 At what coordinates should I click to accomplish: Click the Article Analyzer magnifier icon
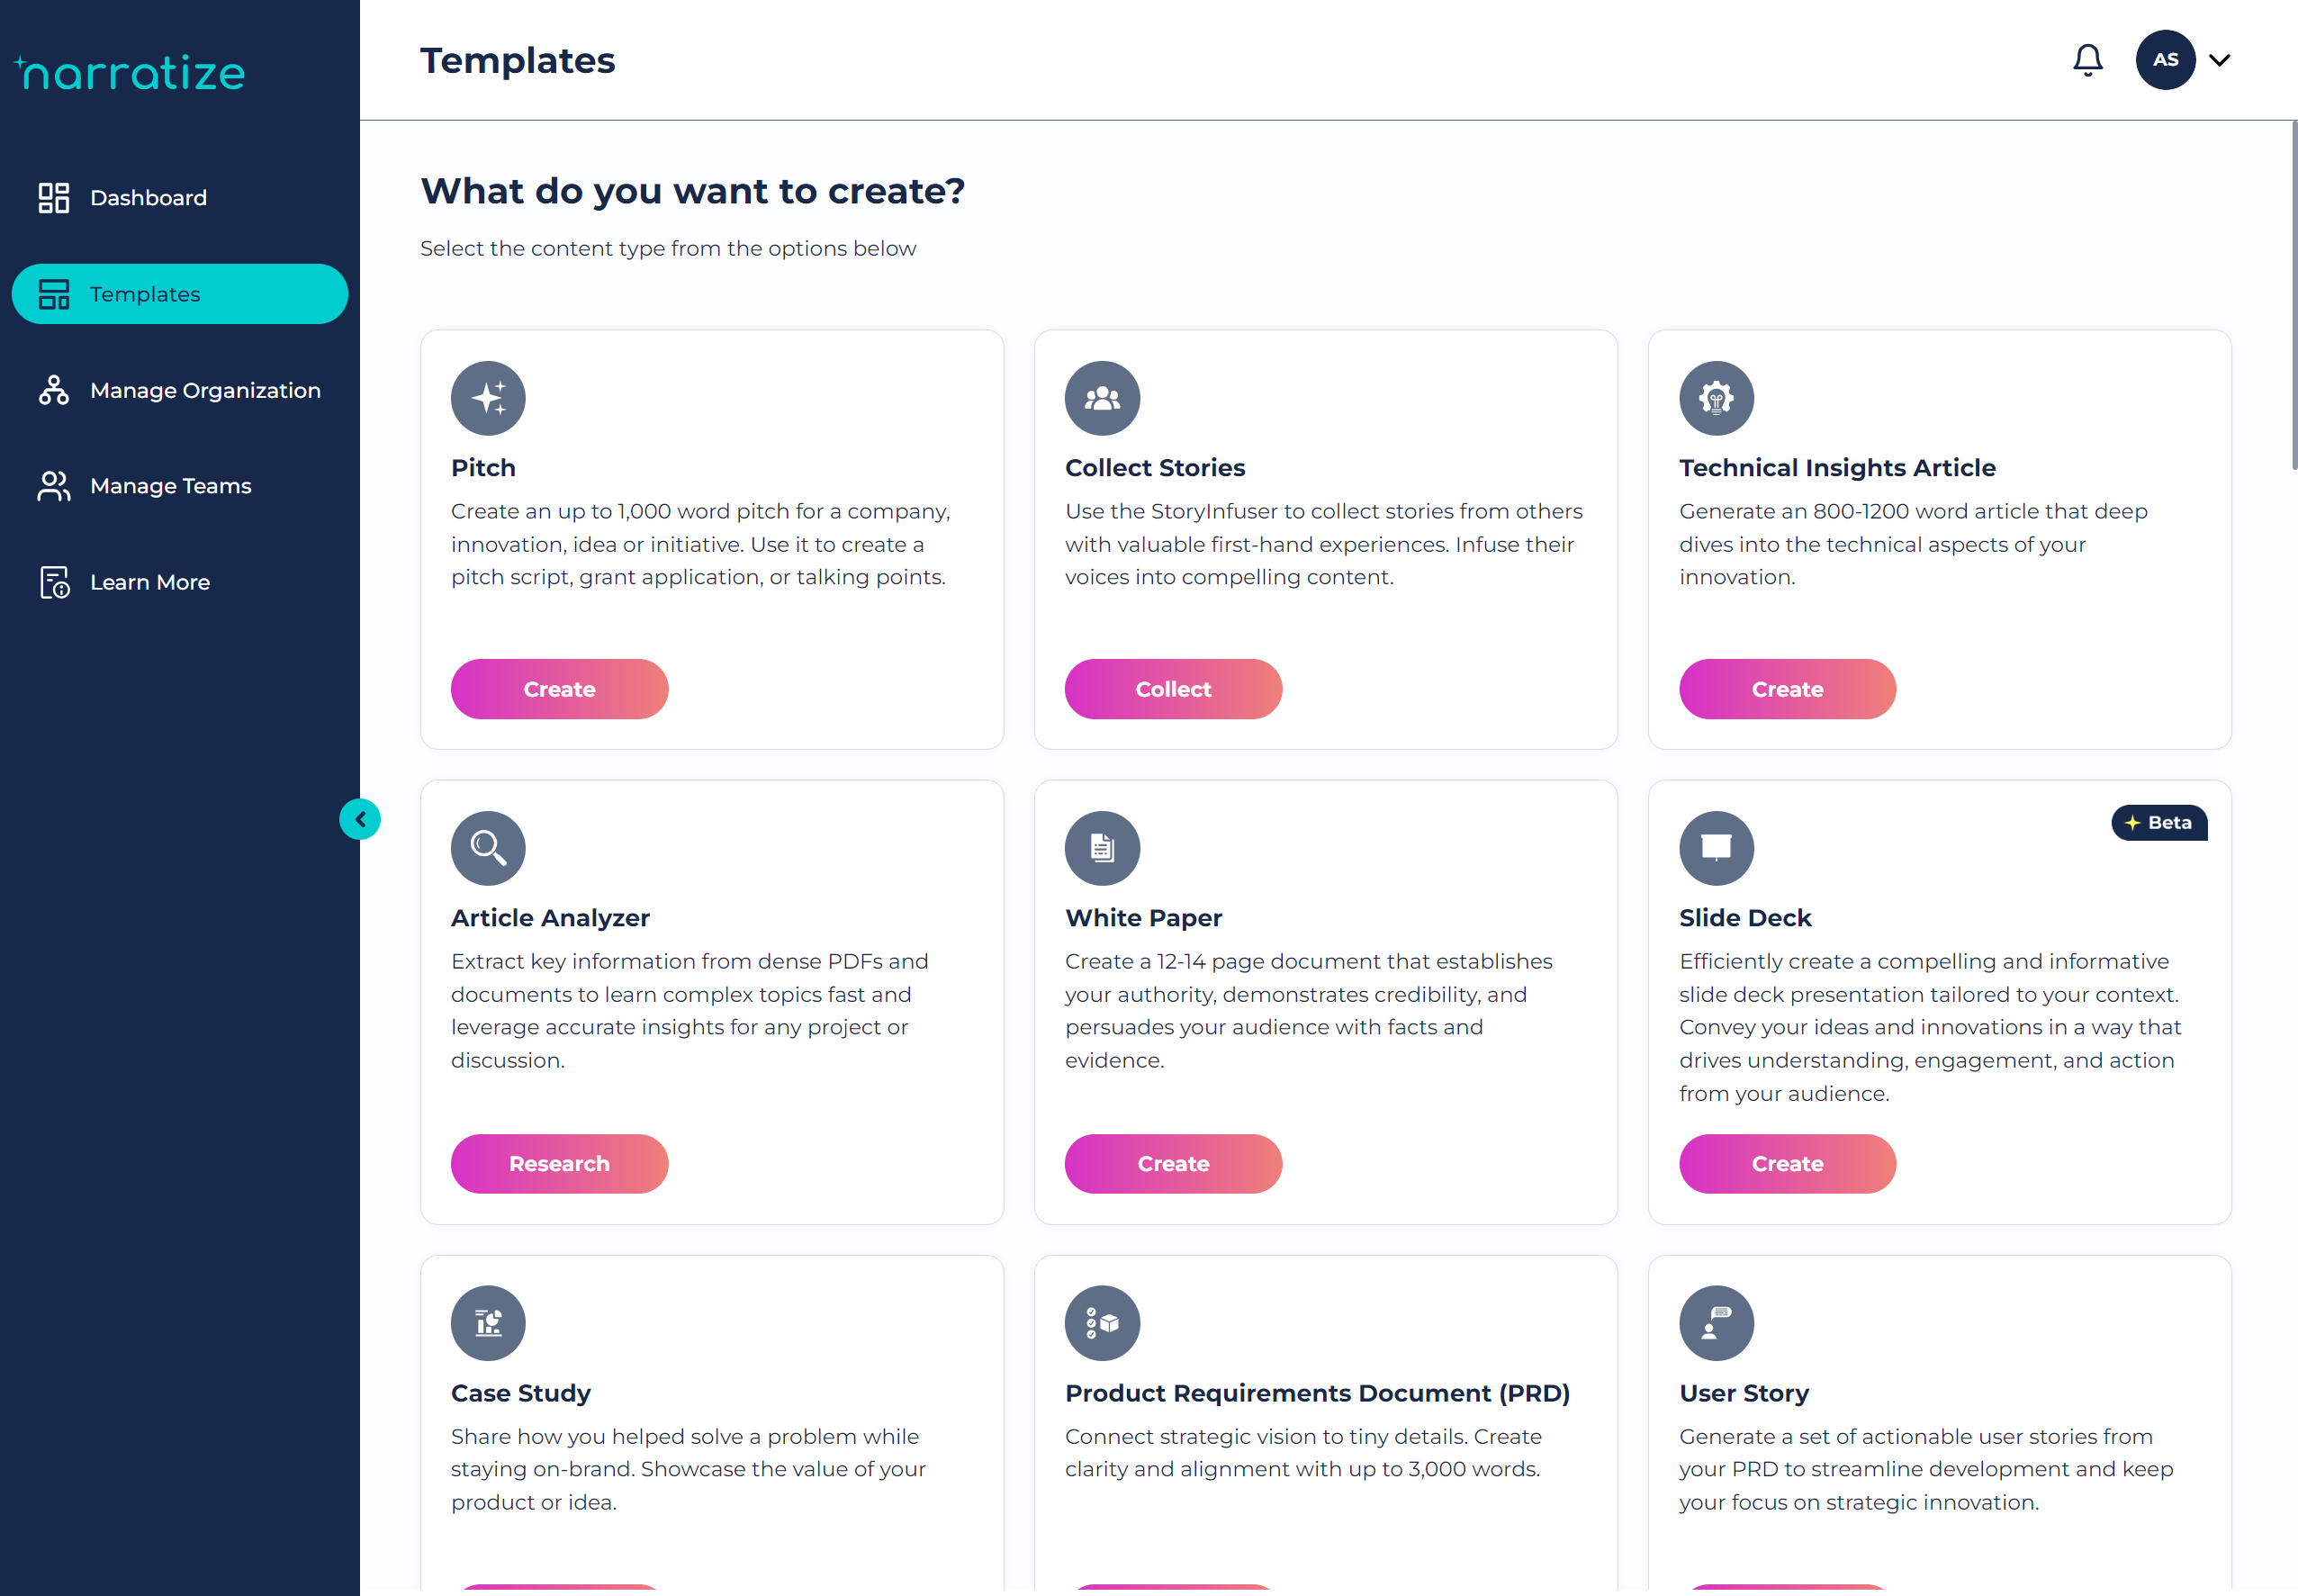coord(488,848)
